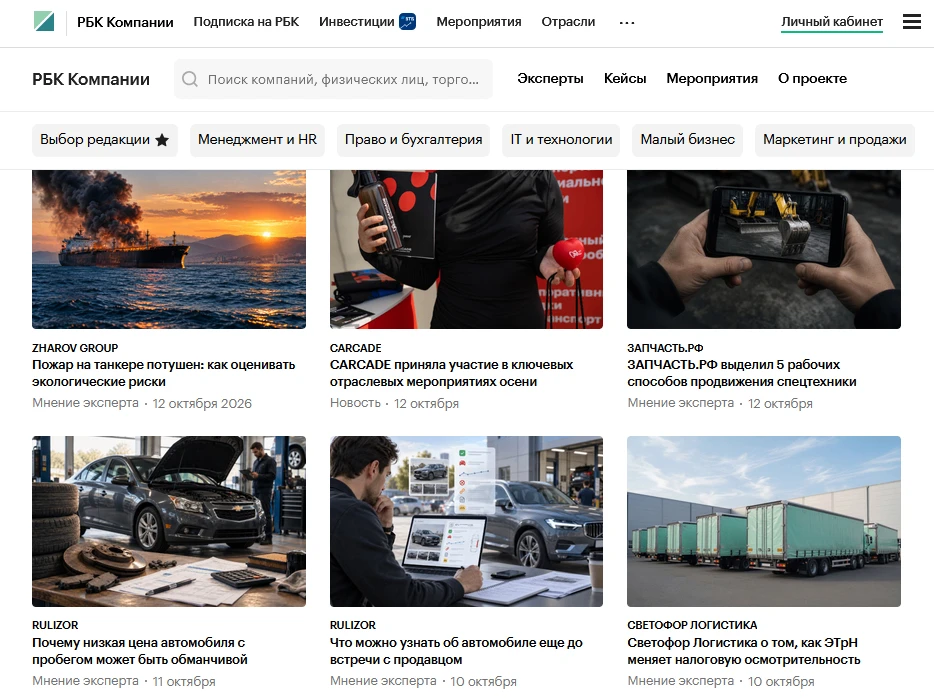934x700 pixels.
Task: Read article about ЗАПЧАСТЬ.РФ спецтехники promotion
Action: [742, 373]
